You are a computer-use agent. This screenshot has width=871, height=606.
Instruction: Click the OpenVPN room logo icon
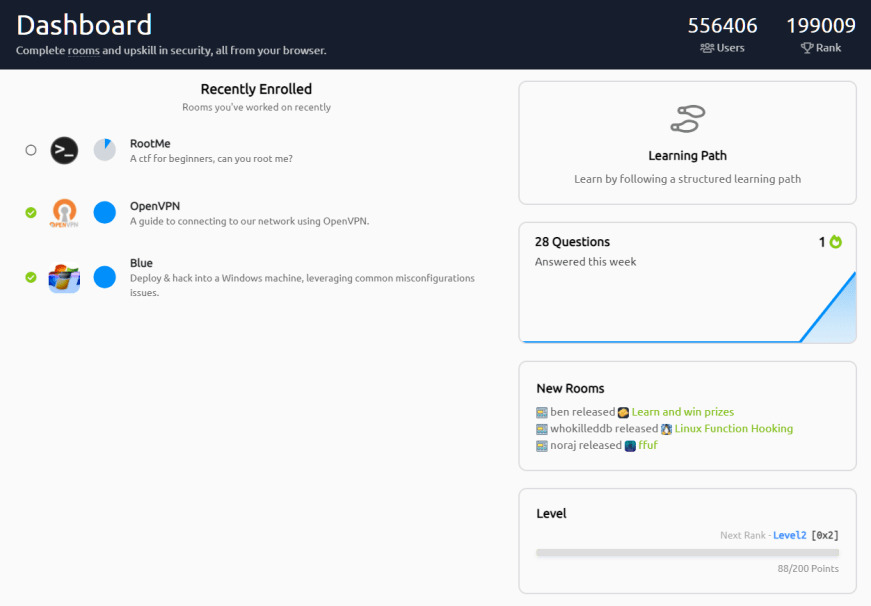(x=64, y=213)
